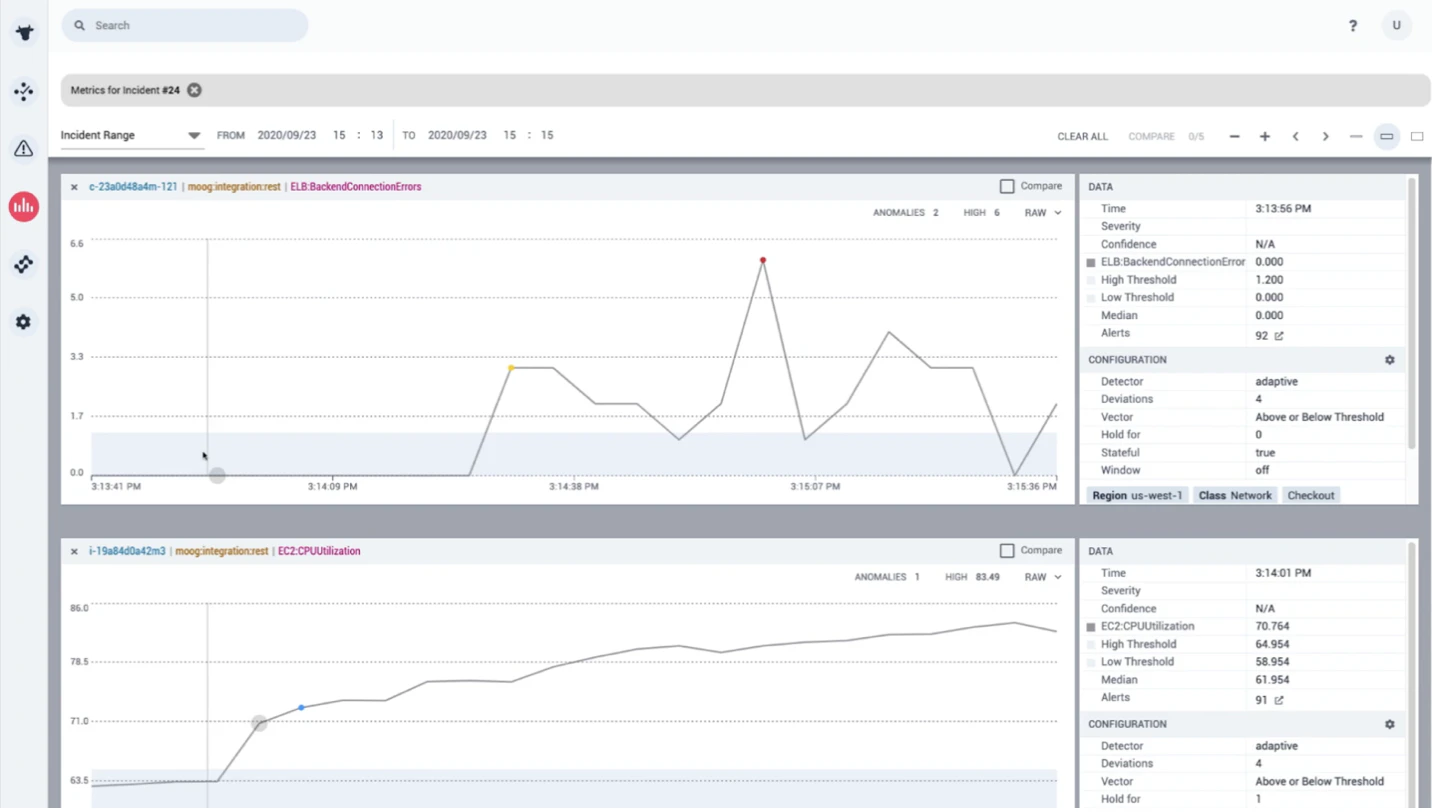Open the RAW dropdown on the CPUUtilization chart

(1042, 576)
